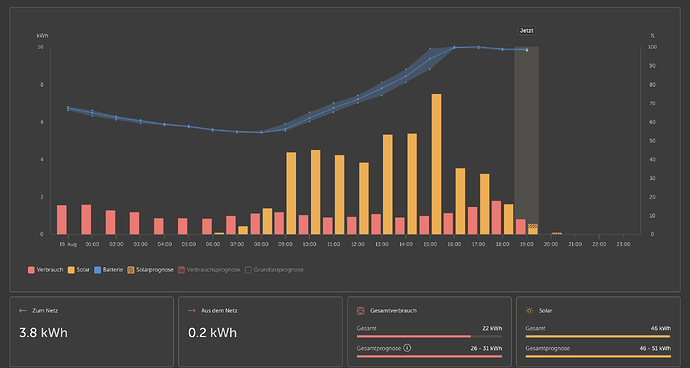This screenshot has height=368, width=690.
Task: Click the Batterie line point at 16:00
Action: [x=454, y=47]
